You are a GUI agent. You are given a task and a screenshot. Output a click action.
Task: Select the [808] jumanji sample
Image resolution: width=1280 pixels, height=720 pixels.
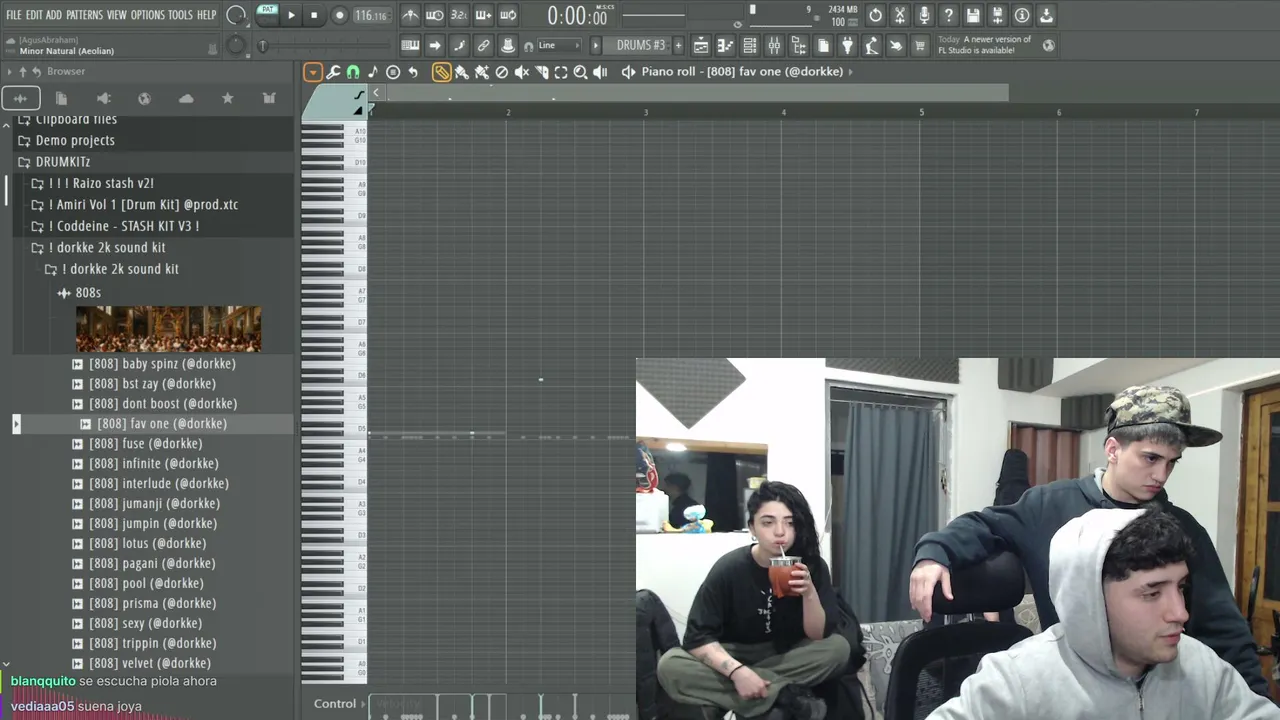pyautogui.click(x=154, y=504)
